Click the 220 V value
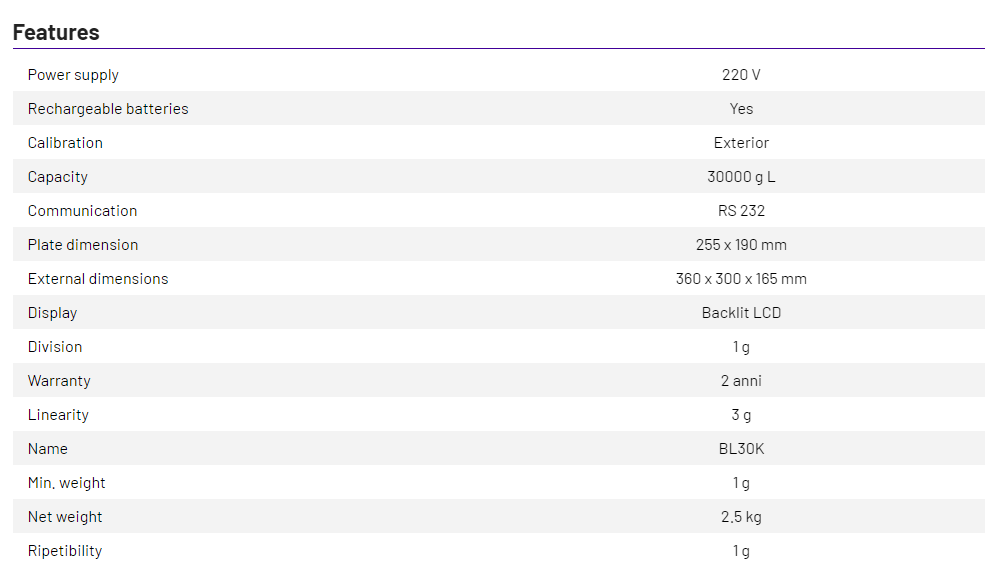This screenshot has height=581, width=995. pos(741,75)
